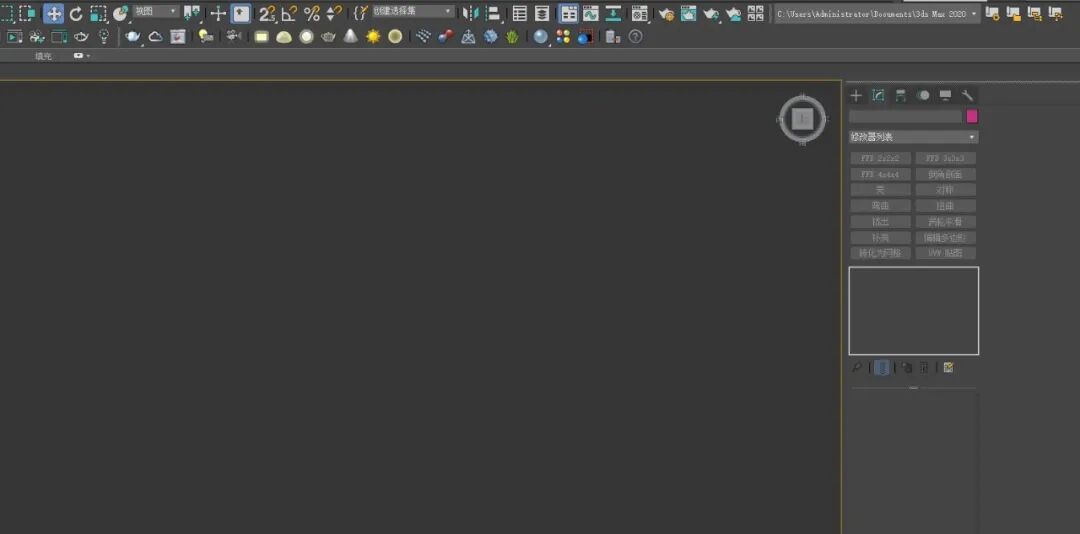Click the dome shape icon
This screenshot has width=1080, height=534.
pyautogui.click(x=284, y=37)
